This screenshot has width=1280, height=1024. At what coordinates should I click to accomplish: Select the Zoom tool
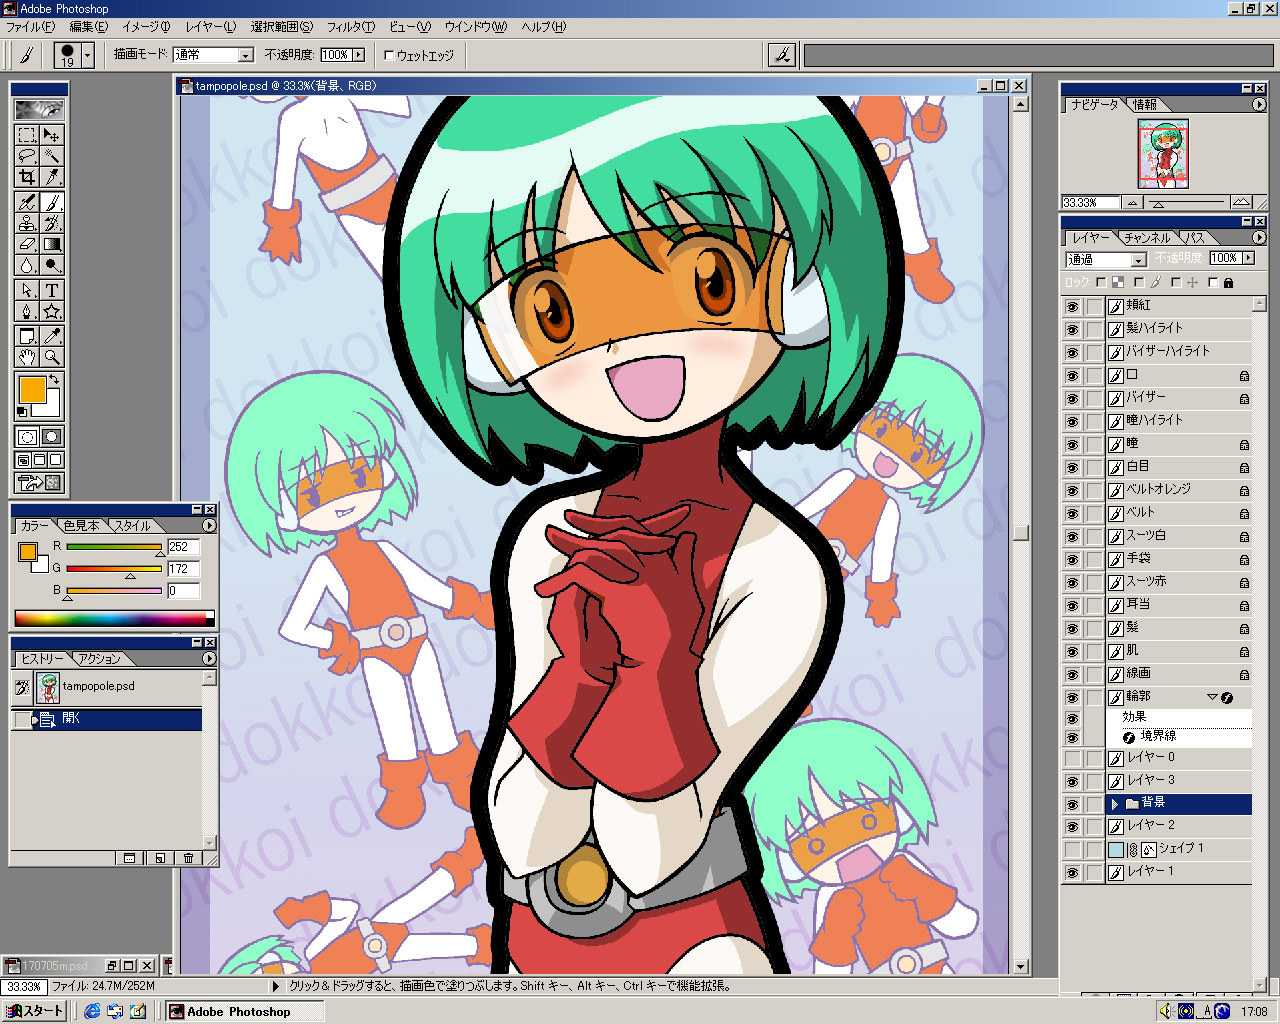52,357
